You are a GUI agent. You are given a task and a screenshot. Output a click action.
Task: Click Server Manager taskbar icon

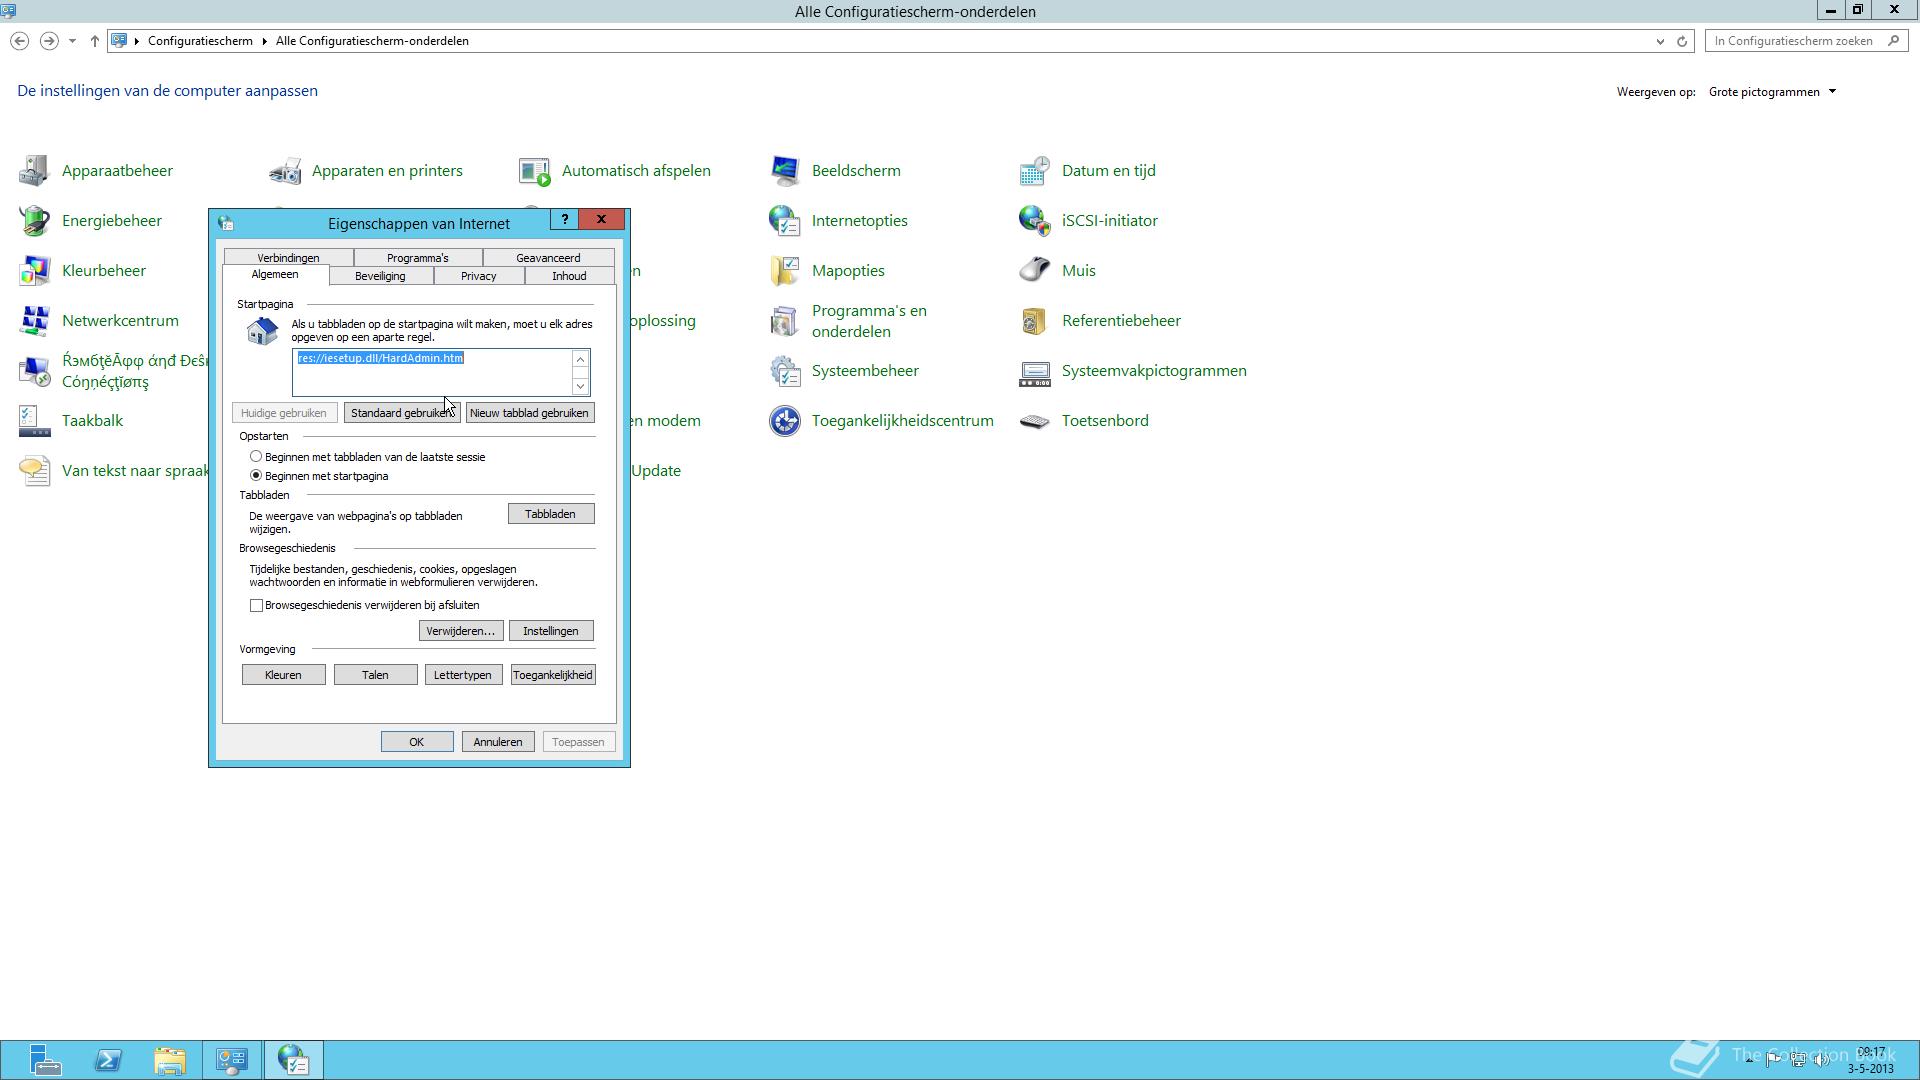45,1060
